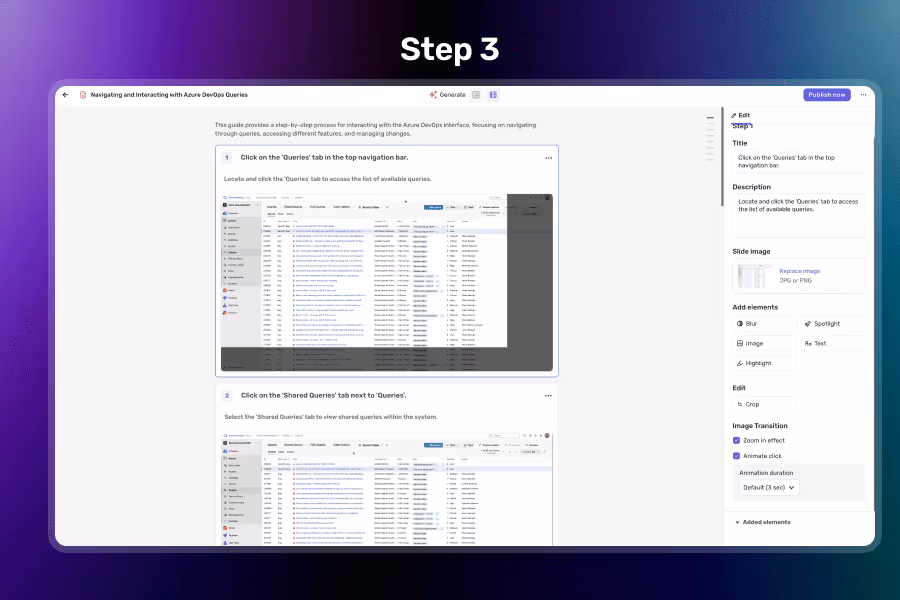Screen dimensions: 900x600
Task: Open the Animation duration dropdown
Action: pyautogui.click(x=769, y=487)
